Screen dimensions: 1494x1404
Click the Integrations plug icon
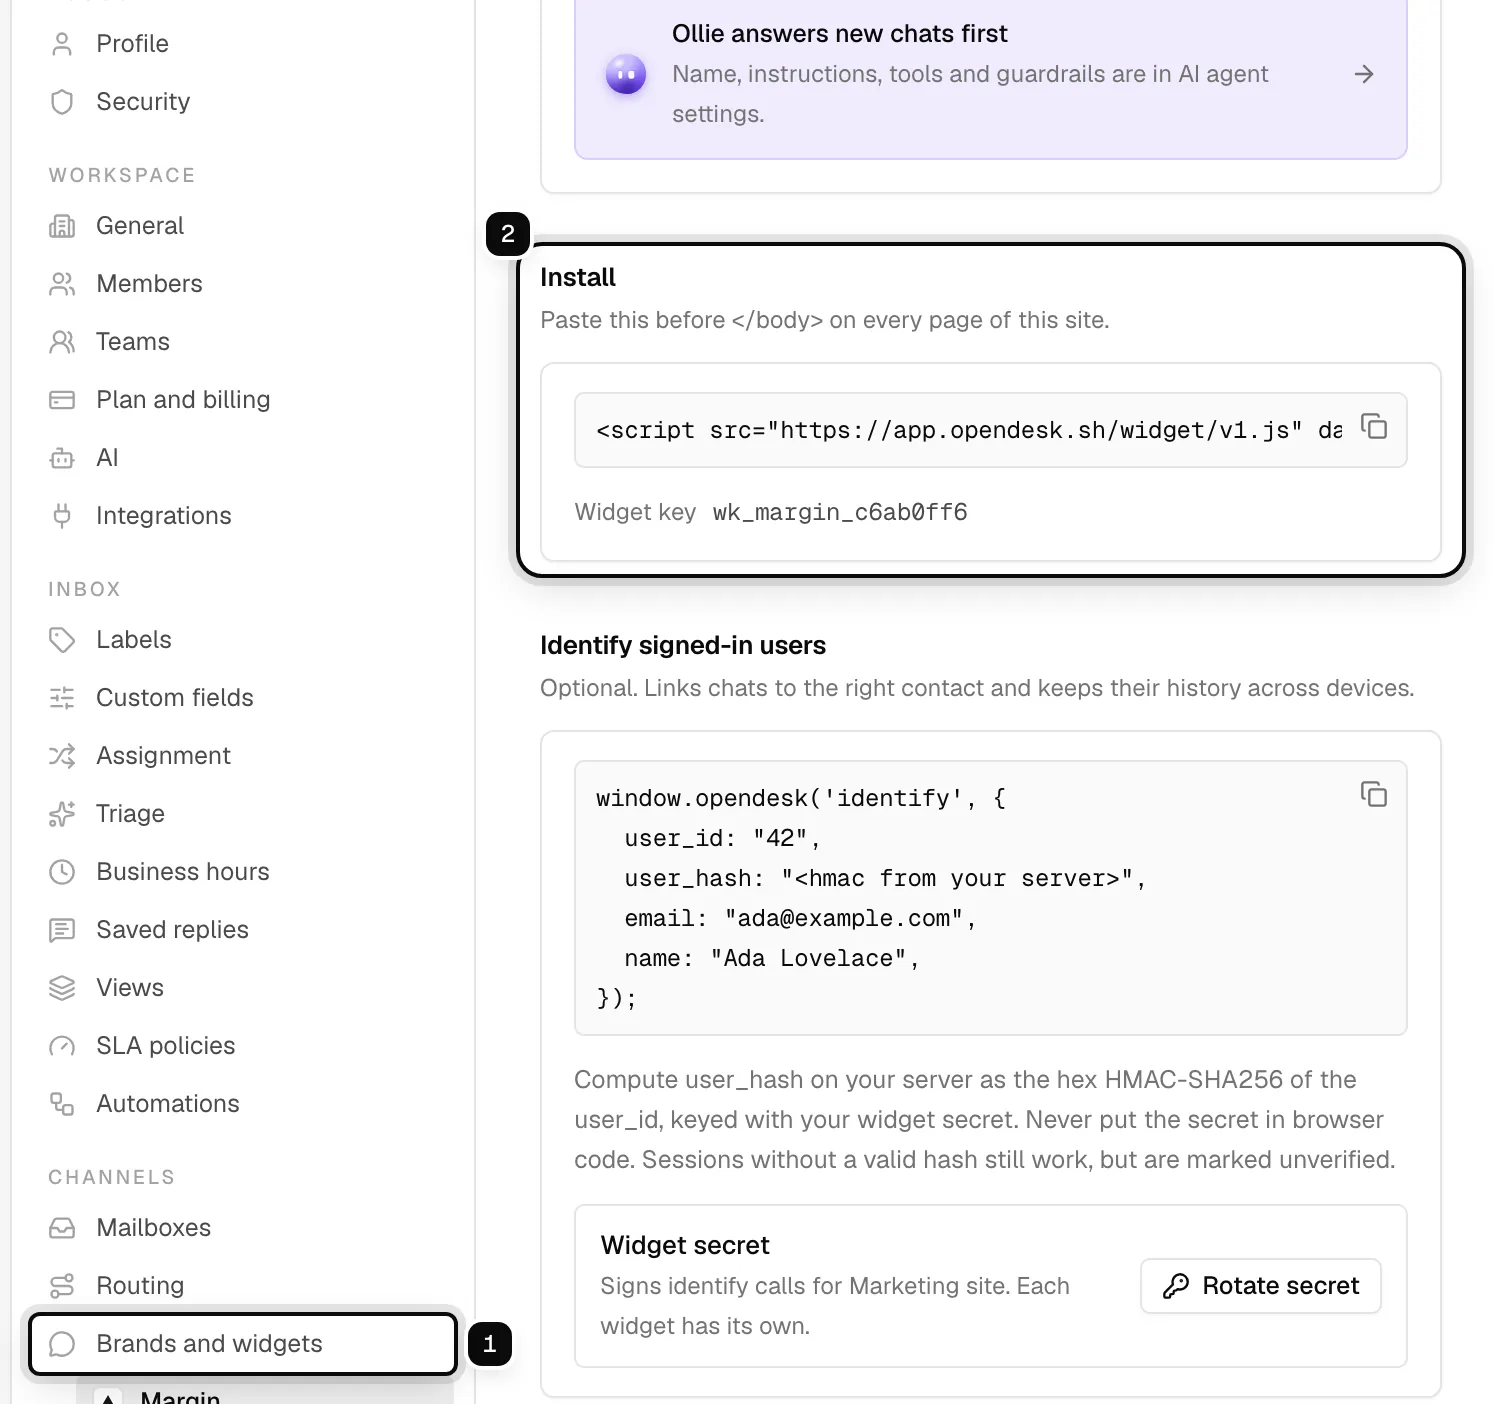pos(62,516)
